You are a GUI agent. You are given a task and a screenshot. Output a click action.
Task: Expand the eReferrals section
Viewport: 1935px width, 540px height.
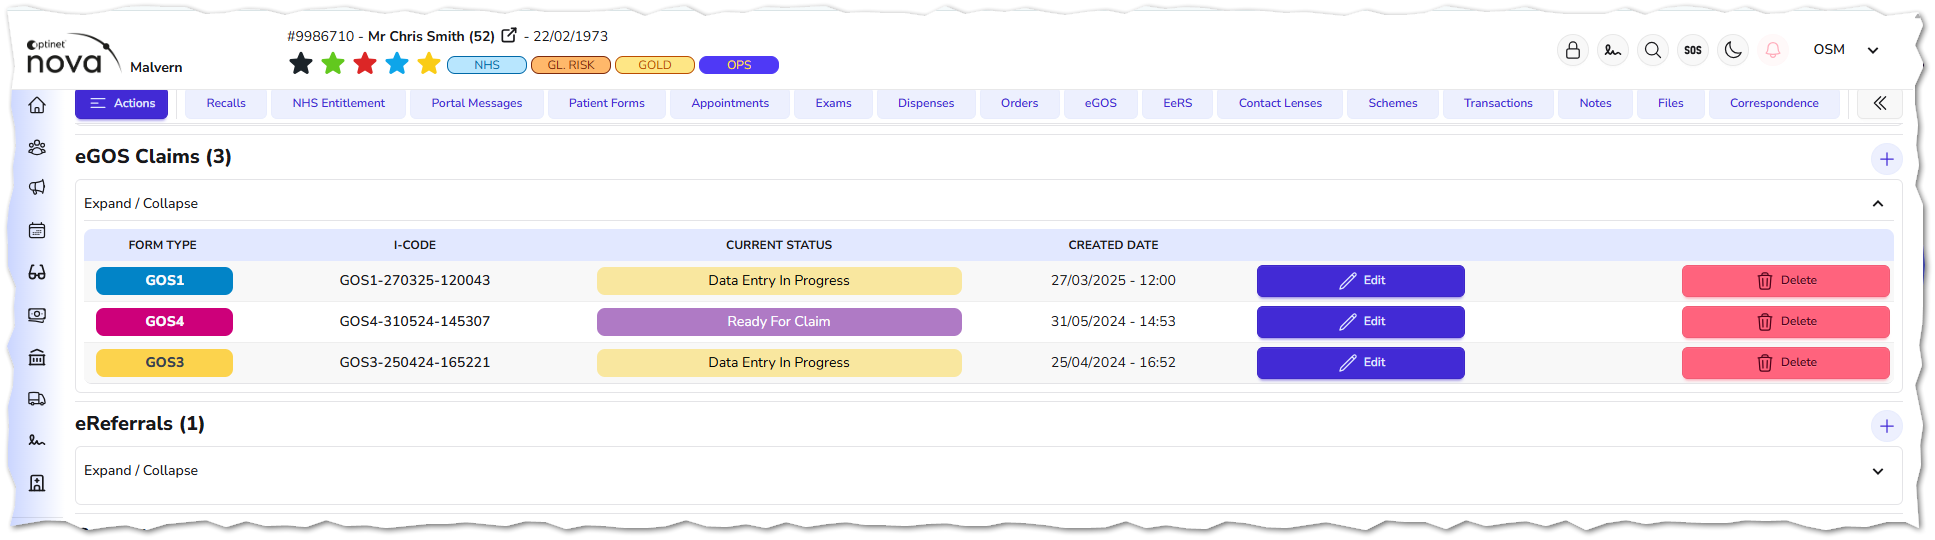pos(1877,471)
